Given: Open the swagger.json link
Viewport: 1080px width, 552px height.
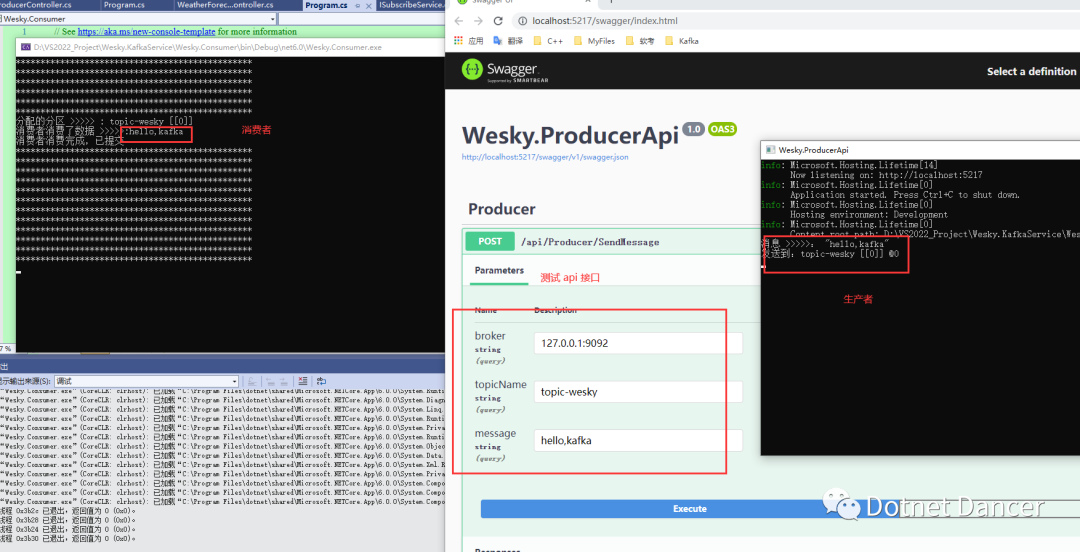Looking at the screenshot, I should click(x=545, y=157).
